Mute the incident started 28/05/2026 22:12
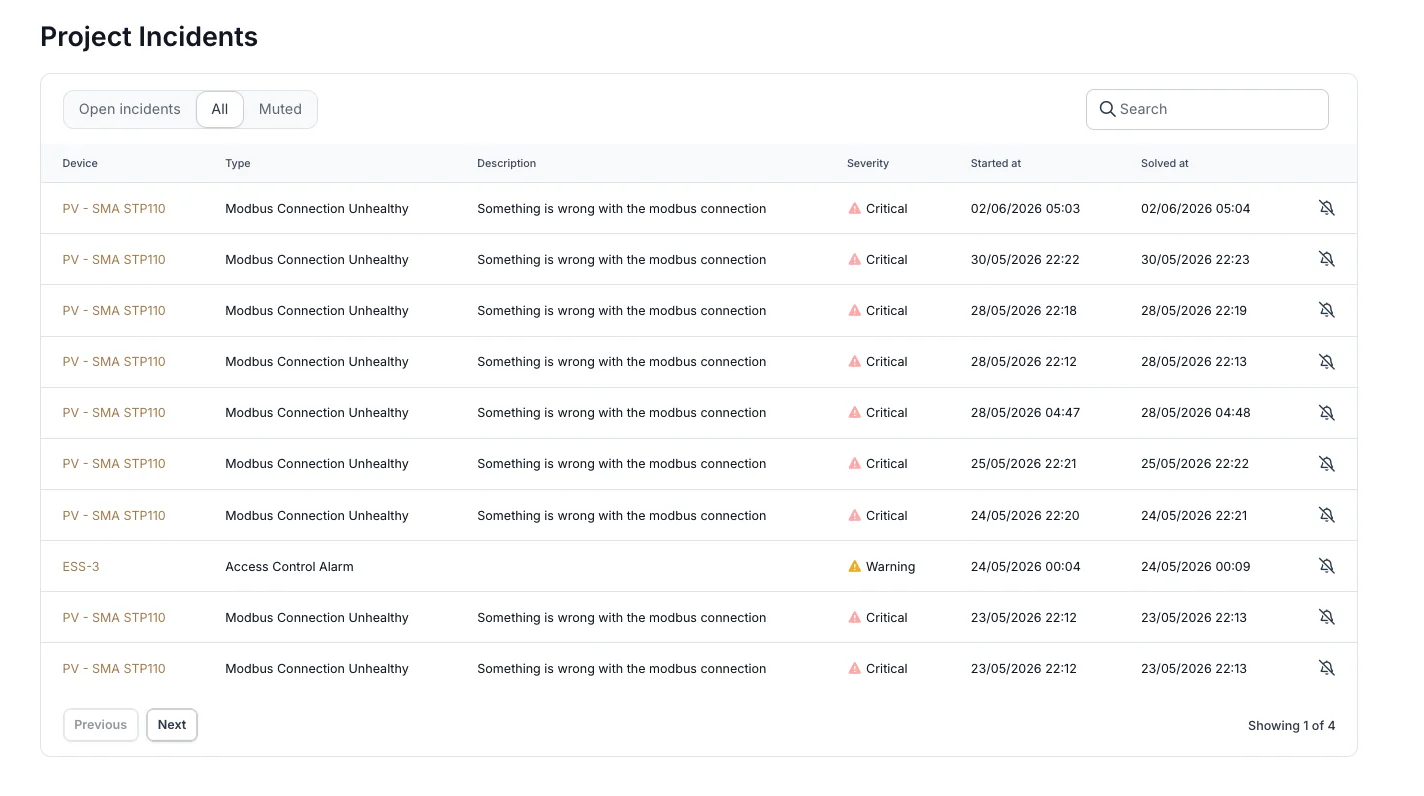 (1326, 361)
